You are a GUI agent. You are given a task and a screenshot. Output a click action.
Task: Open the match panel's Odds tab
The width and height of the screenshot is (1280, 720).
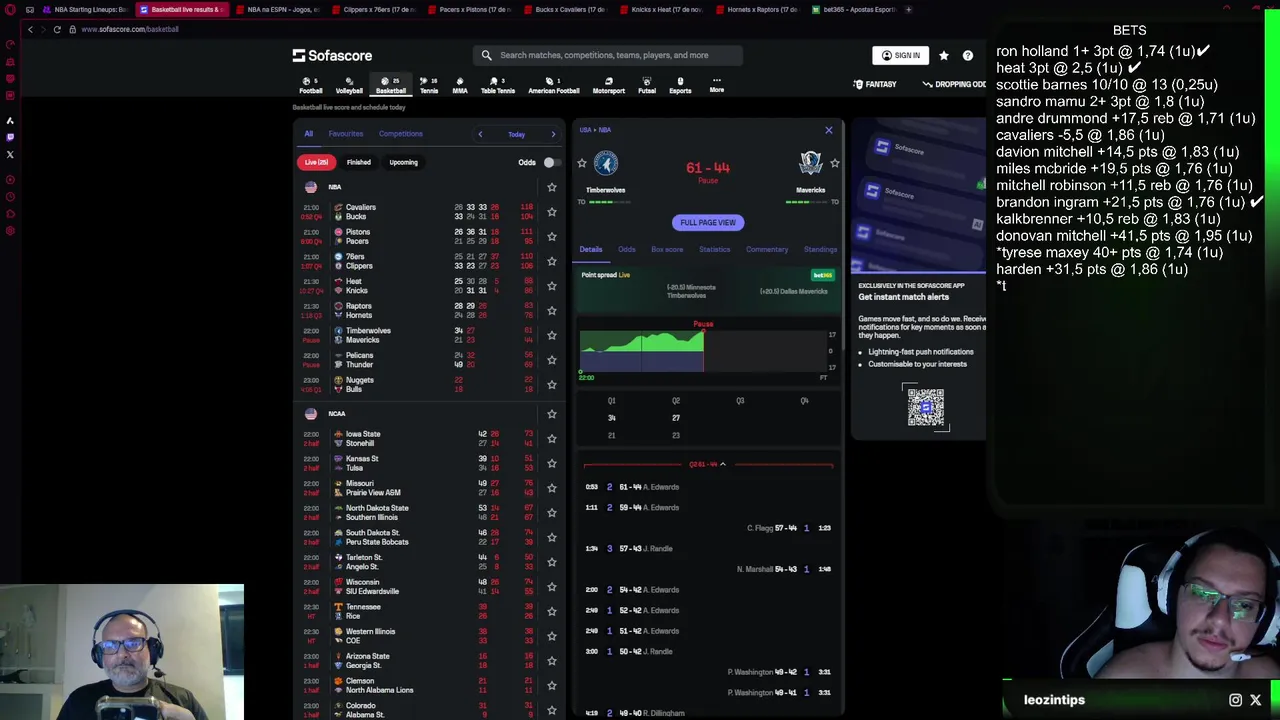pyautogui.click(x=626, y=249)
